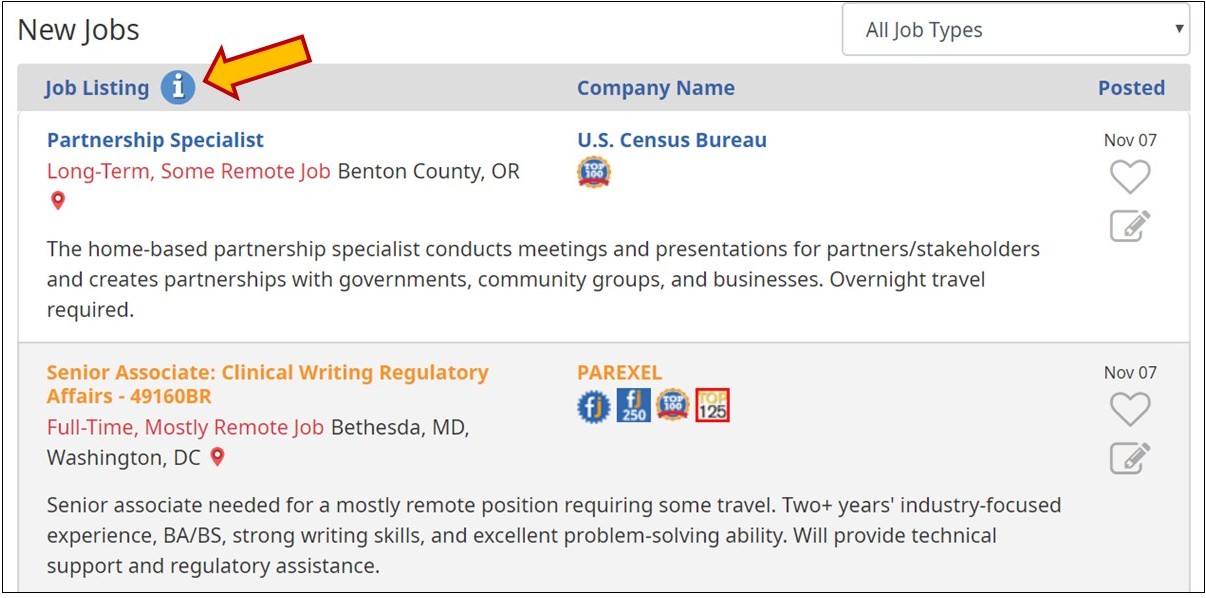1206x598 pixels.
Task: Open the PAREXEL company profile
Action: point(619,372)
